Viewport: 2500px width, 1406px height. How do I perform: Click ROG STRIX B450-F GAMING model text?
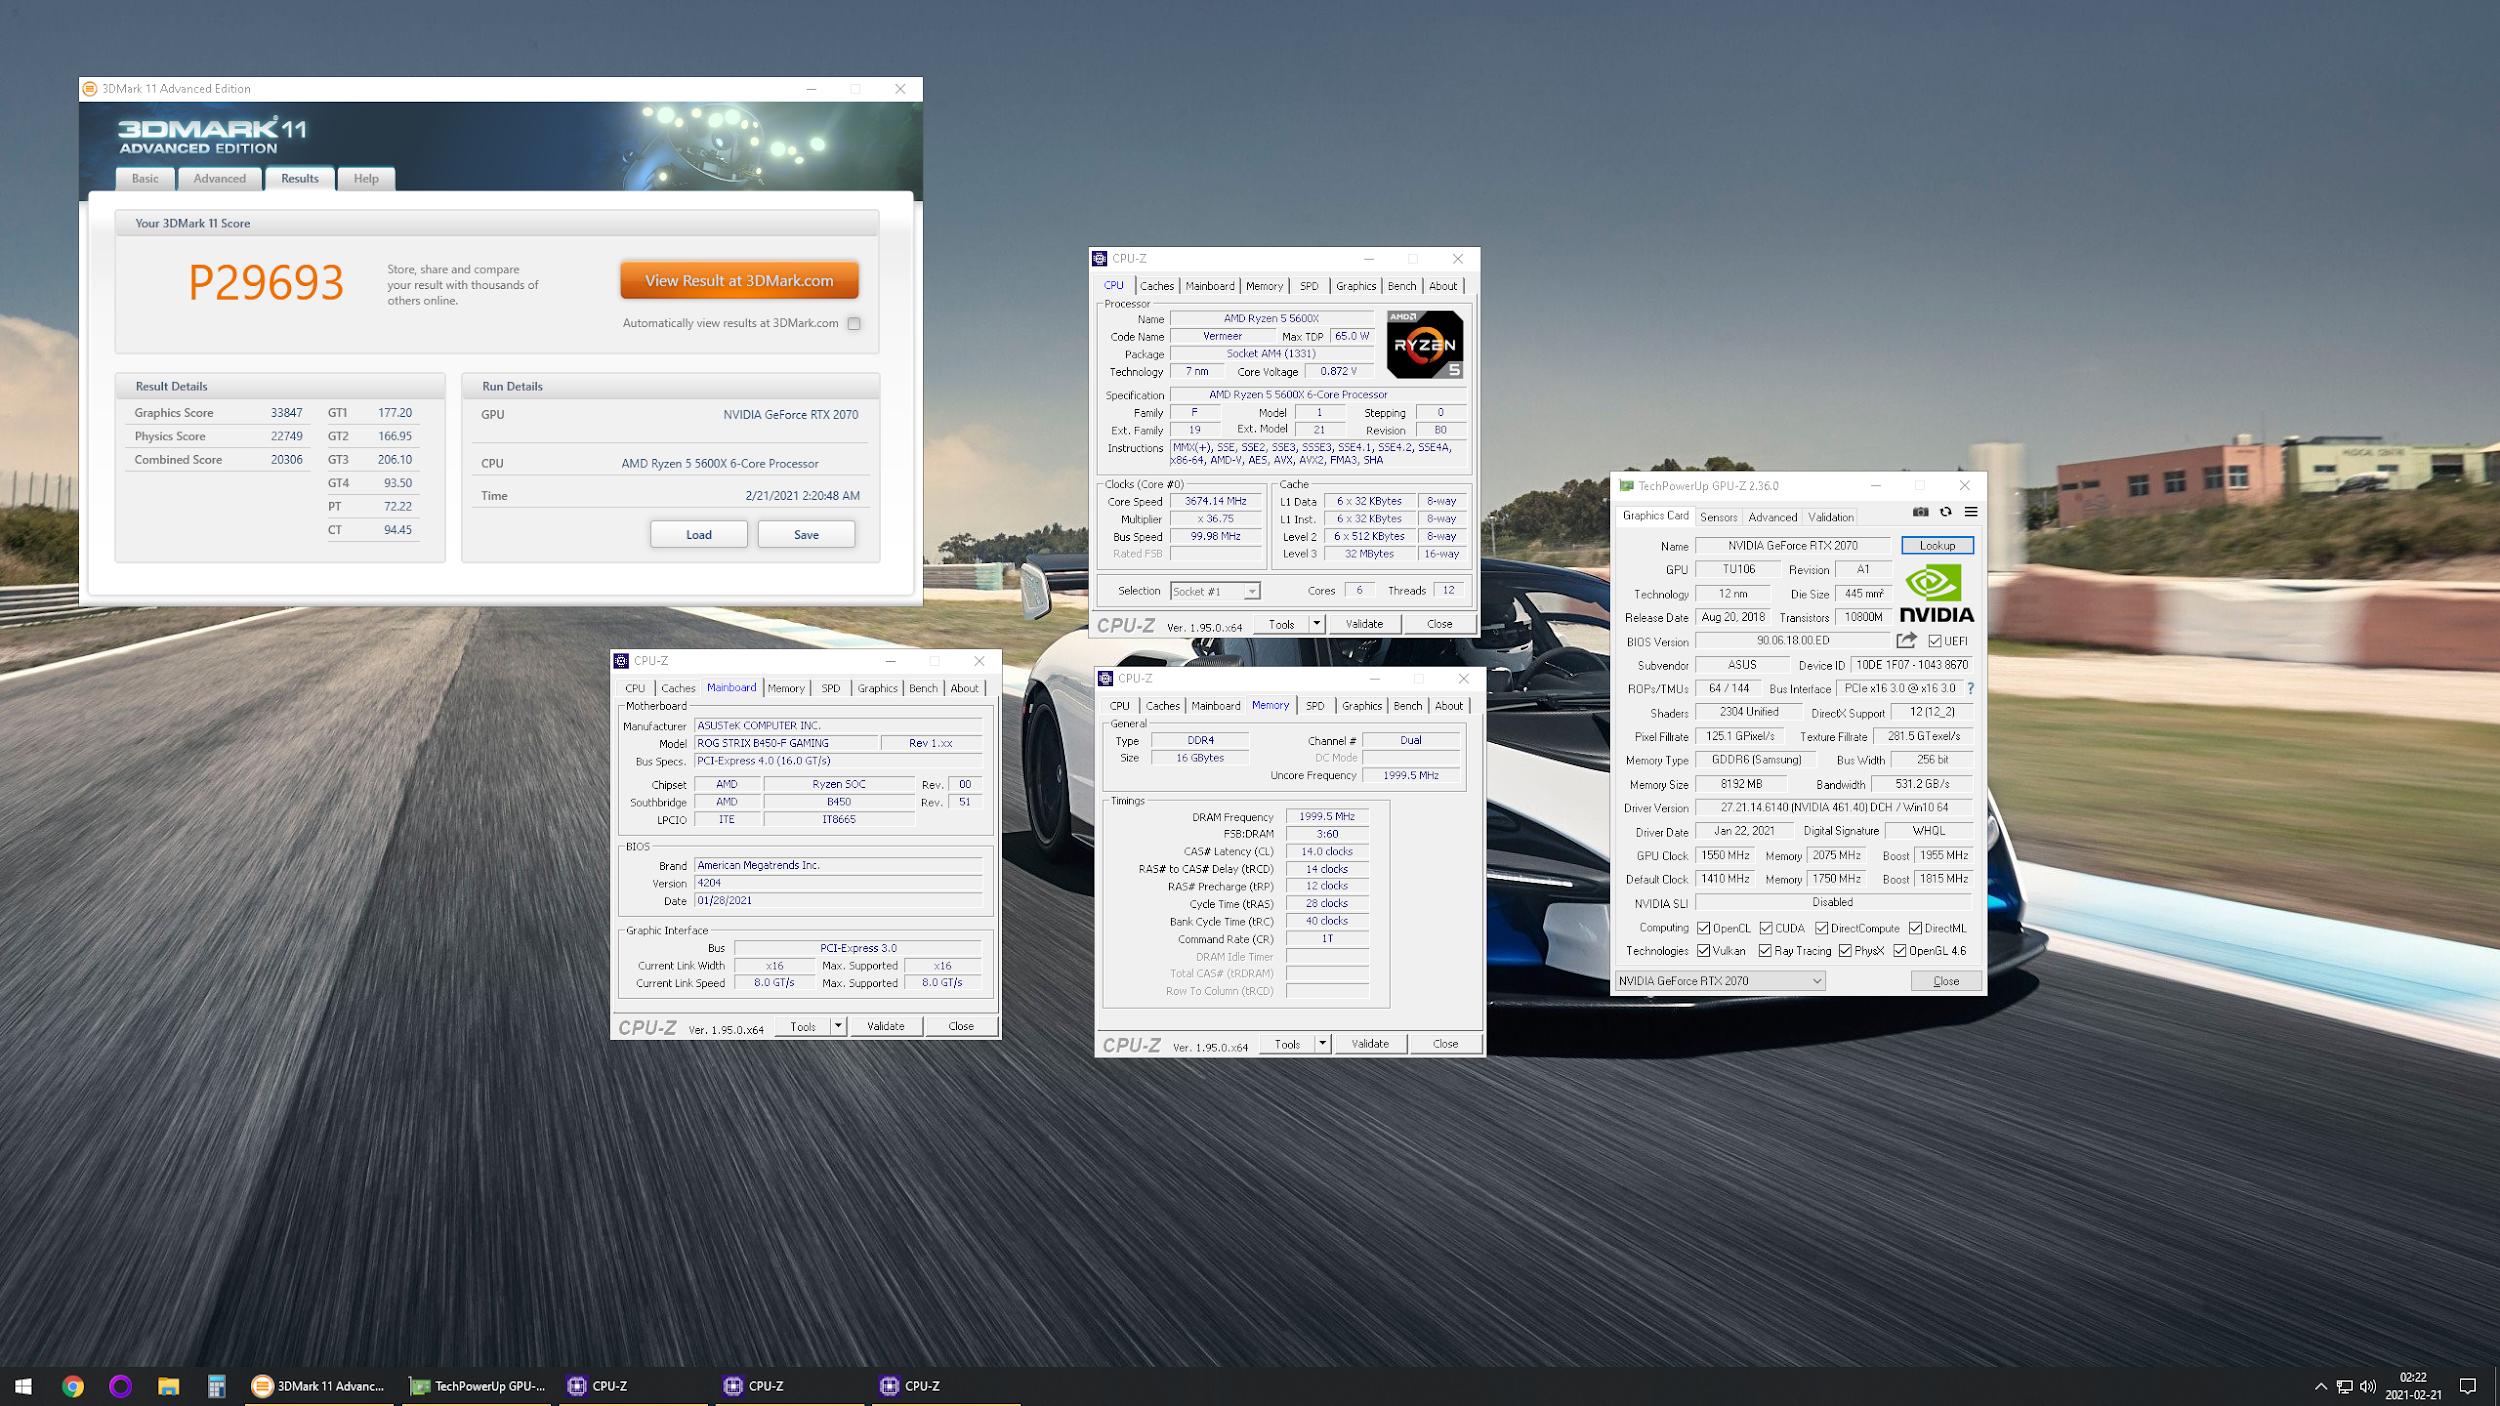pos(763,744)
